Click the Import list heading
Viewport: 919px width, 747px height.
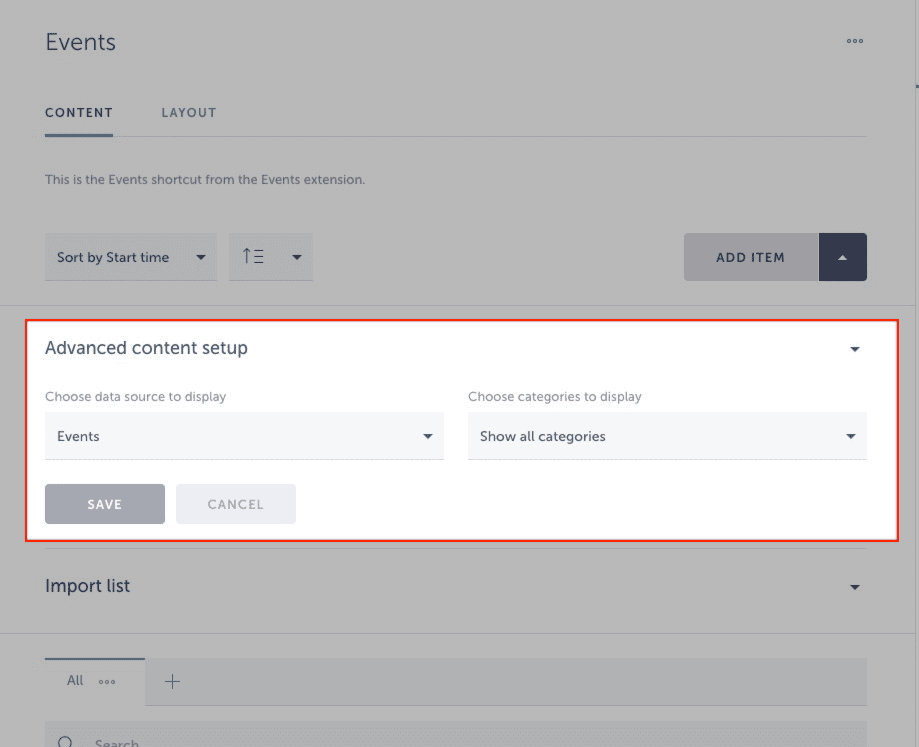(88, 586)
